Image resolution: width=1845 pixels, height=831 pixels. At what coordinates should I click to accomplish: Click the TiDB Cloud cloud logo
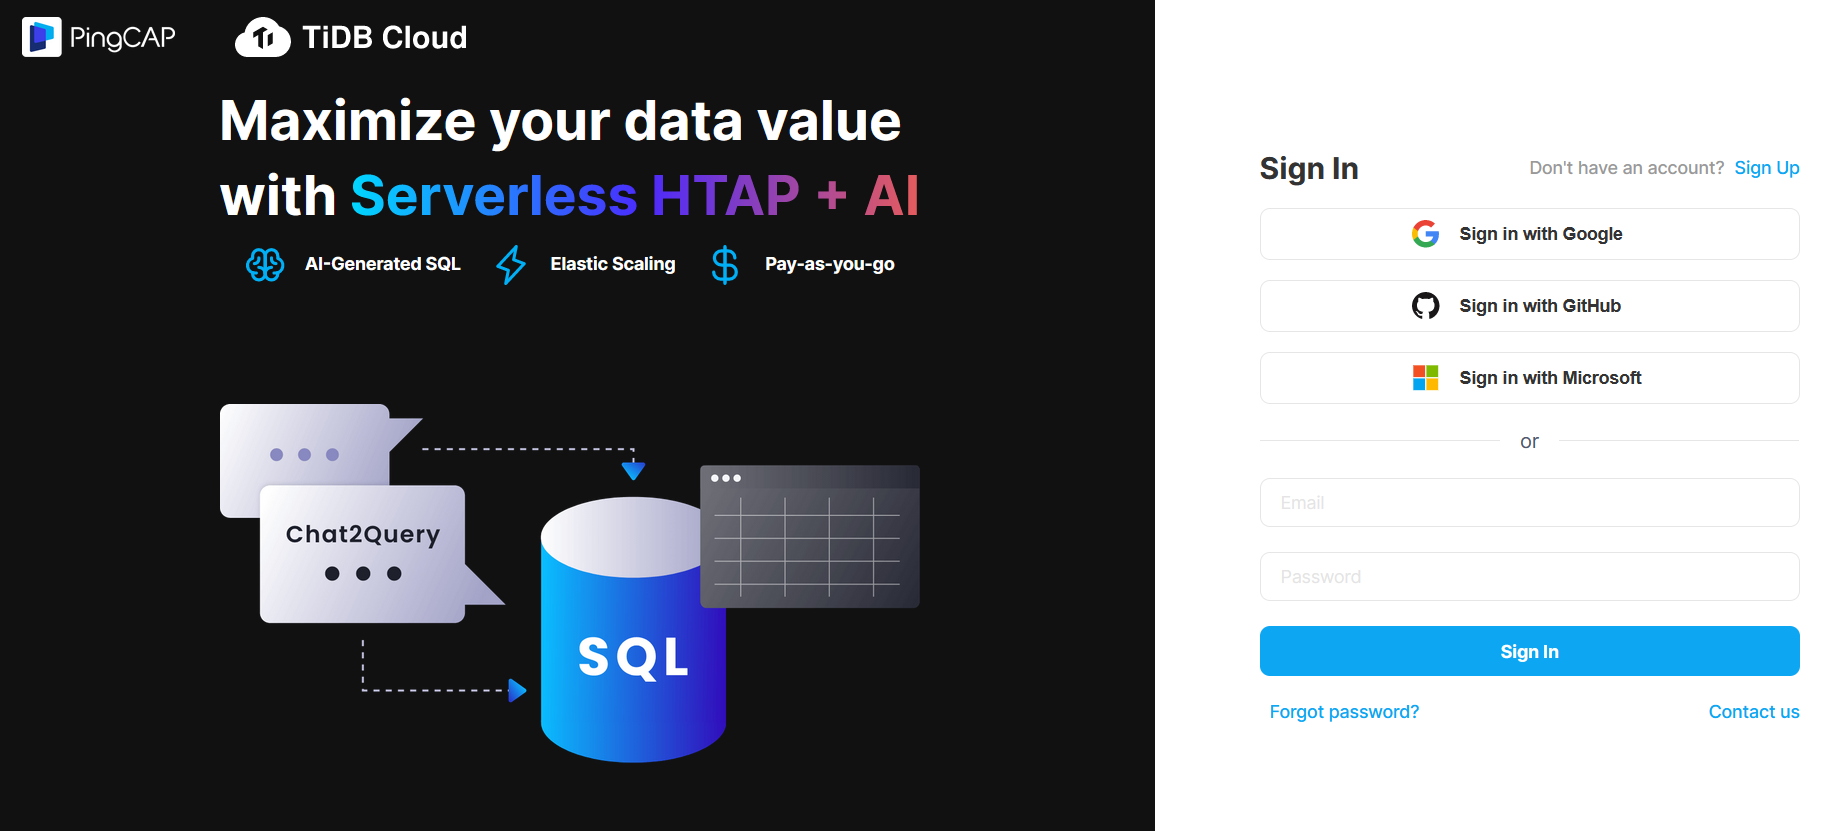262,38
